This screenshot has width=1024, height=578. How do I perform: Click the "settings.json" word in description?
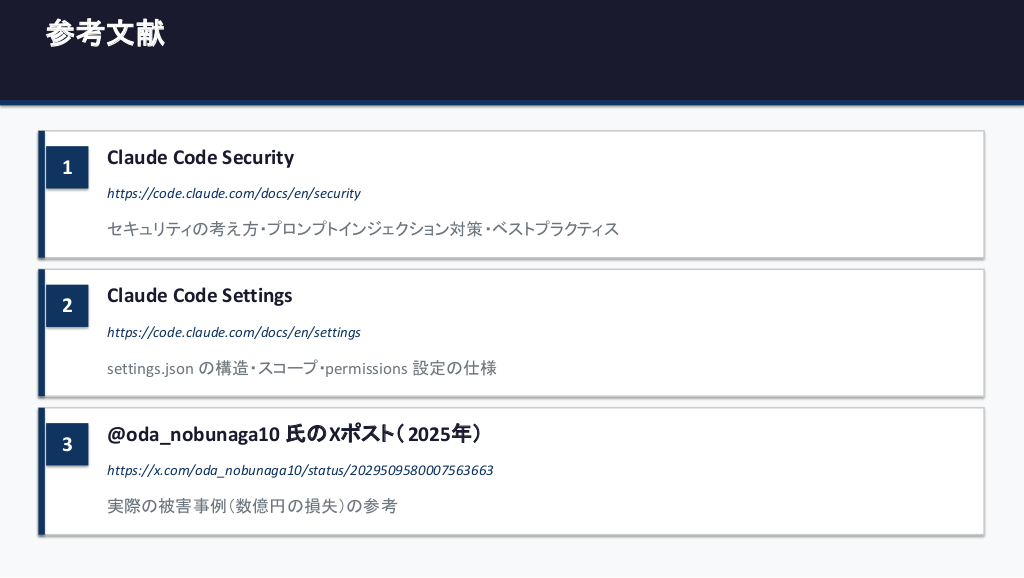coord(150,368)
